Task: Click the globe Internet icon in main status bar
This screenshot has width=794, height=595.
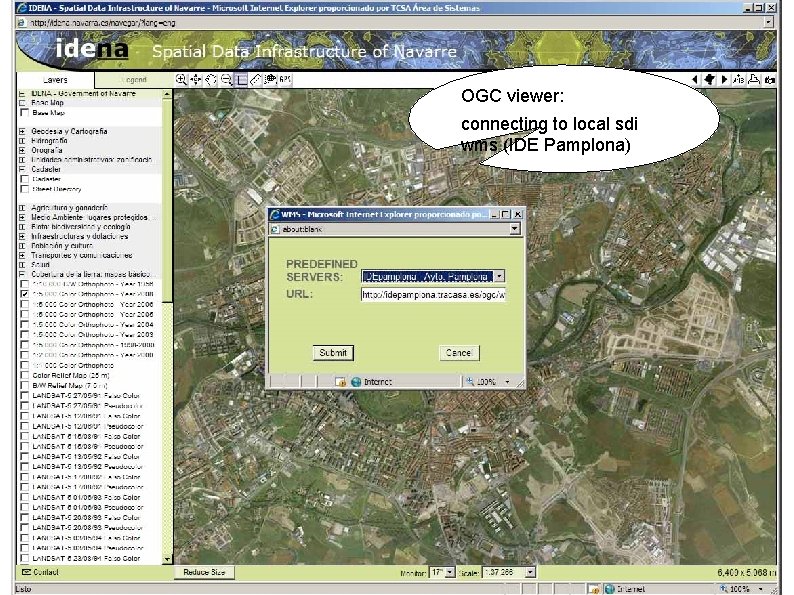Action: 610,589
